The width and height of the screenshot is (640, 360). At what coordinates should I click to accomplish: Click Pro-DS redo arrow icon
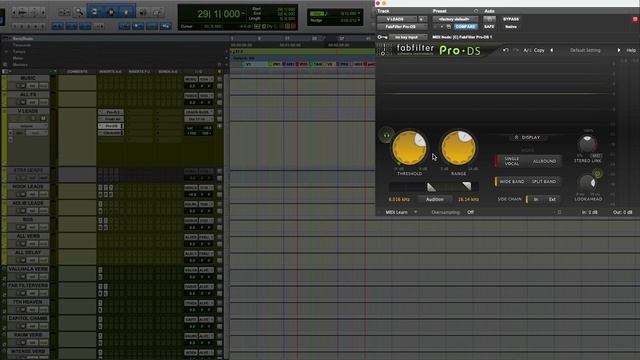click(x=516, y=50)
